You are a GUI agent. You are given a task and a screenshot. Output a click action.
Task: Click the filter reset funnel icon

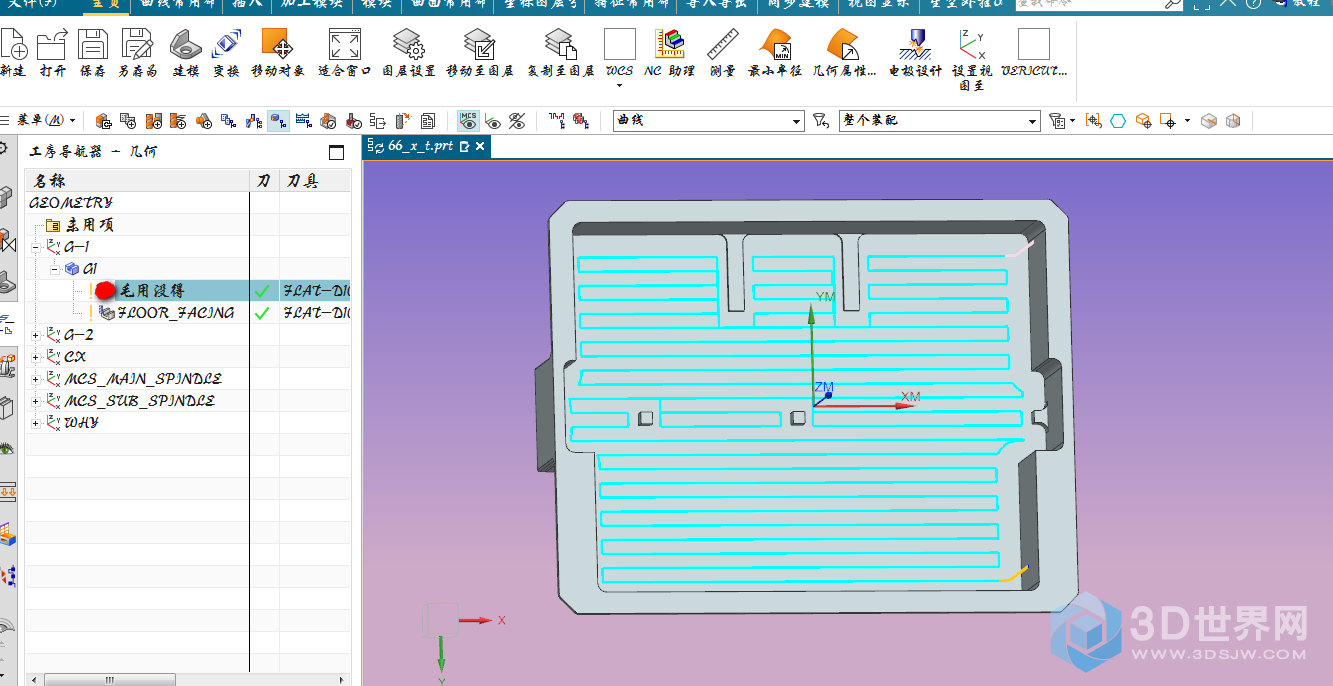820,121
